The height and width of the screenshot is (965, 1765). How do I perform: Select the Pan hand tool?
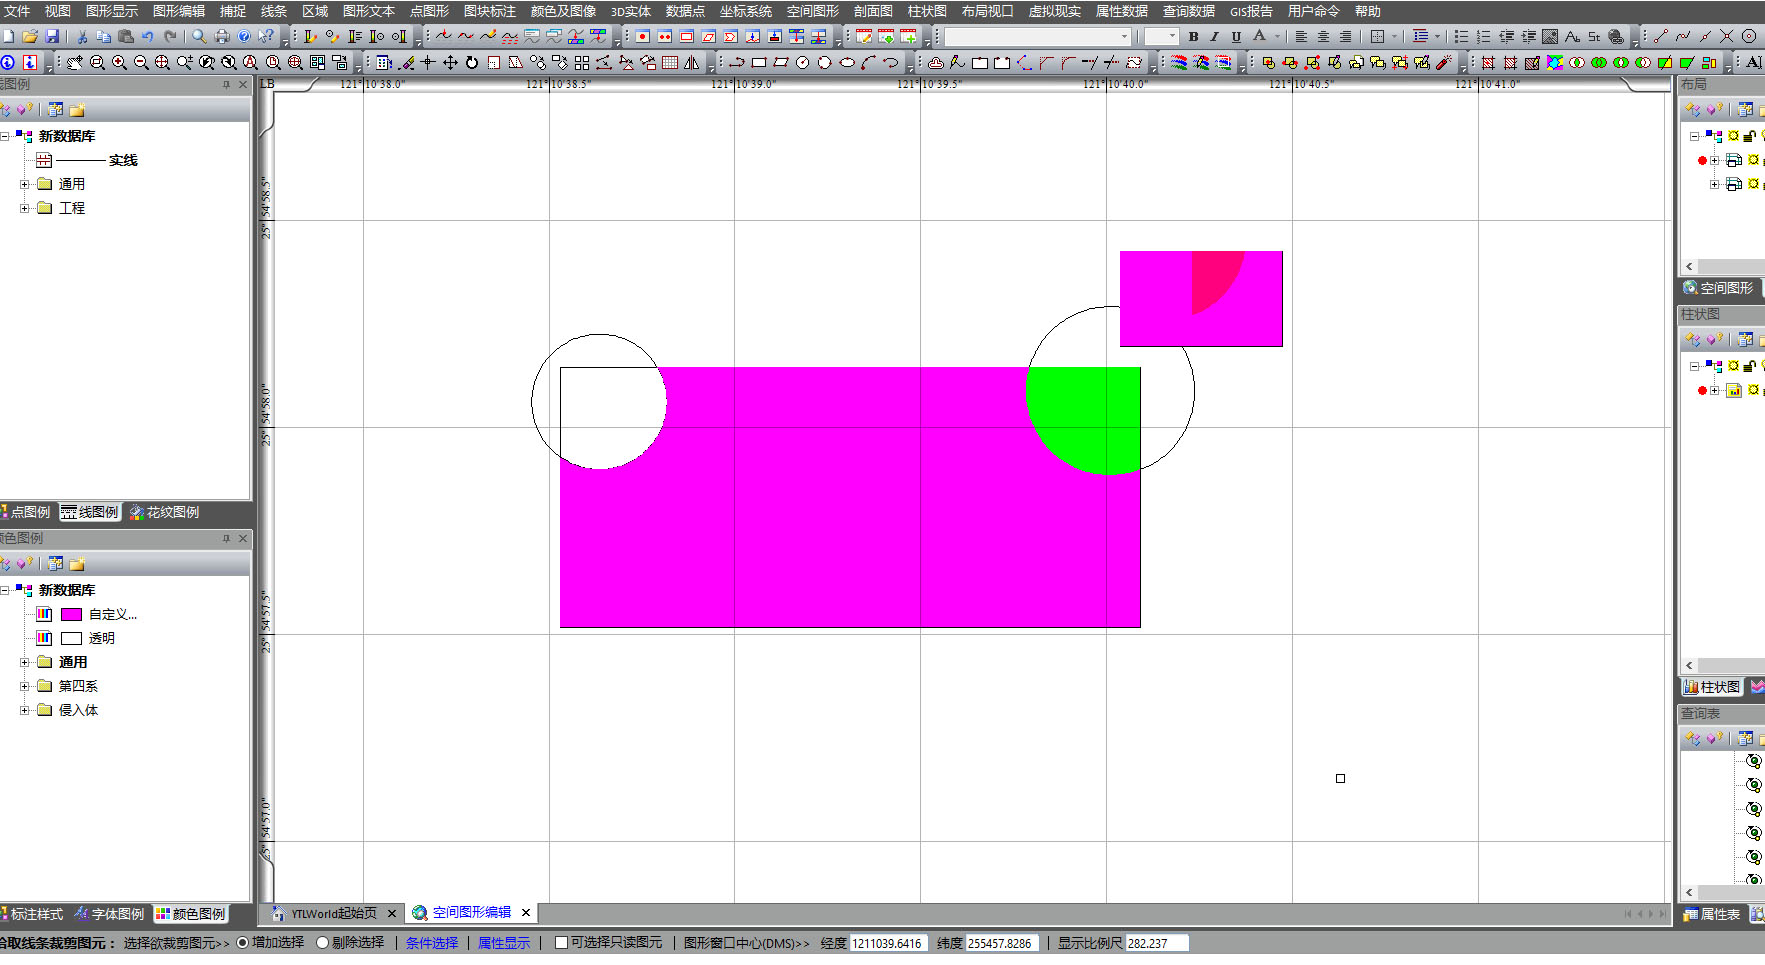point(75,62)
